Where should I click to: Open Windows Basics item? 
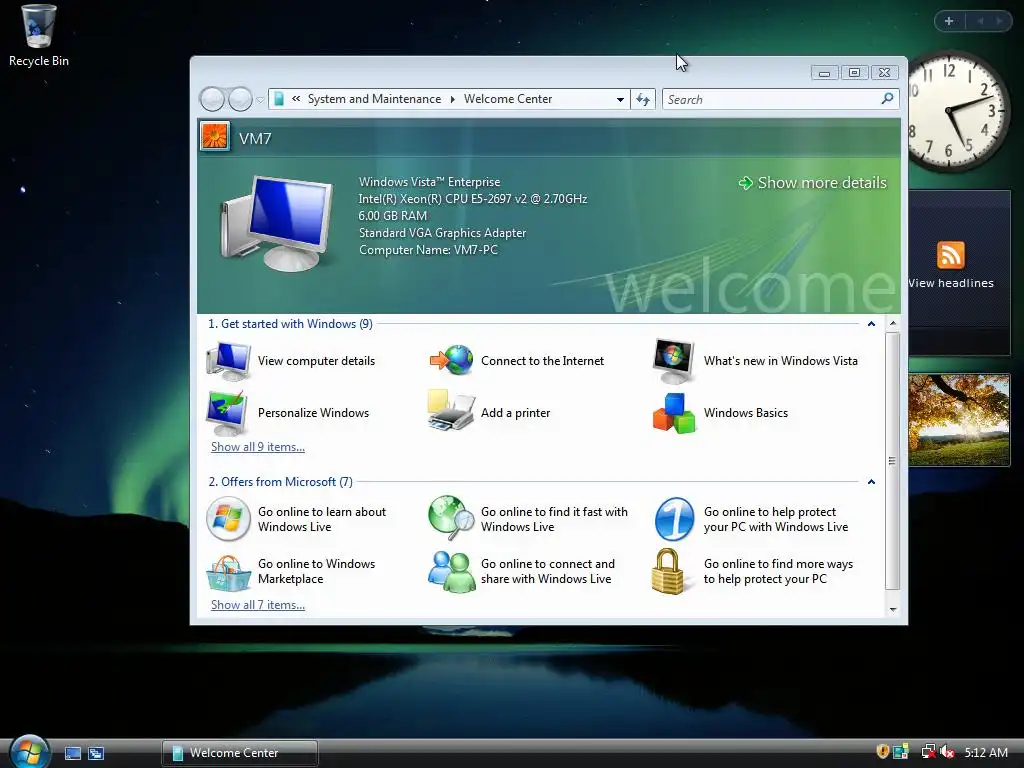[x=720, y=413]
